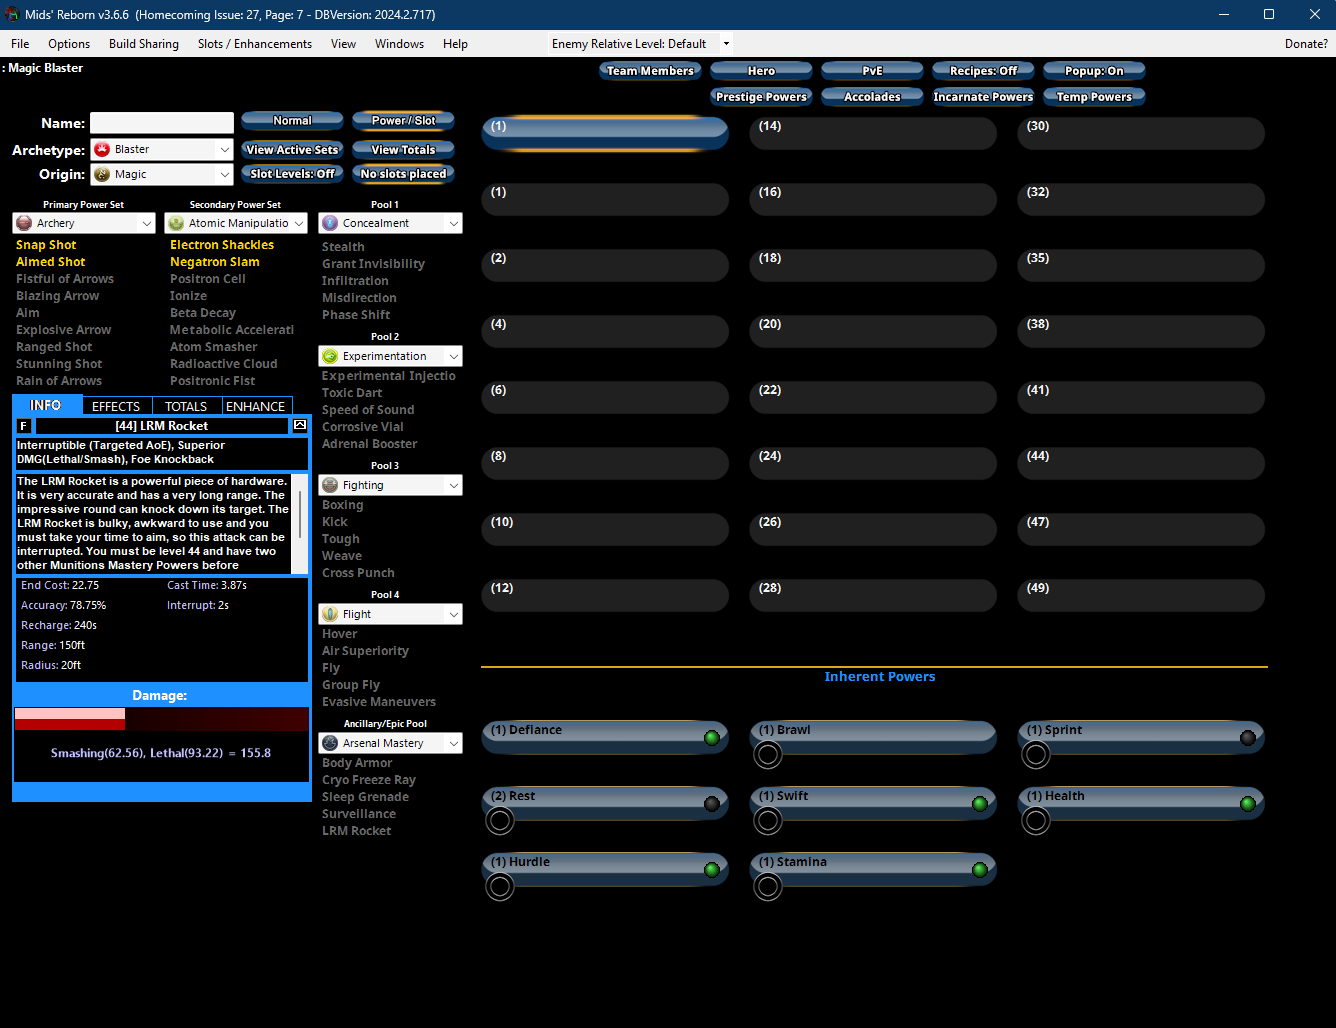Select the empty enhancement slot under Rest

tap(500, 821)
